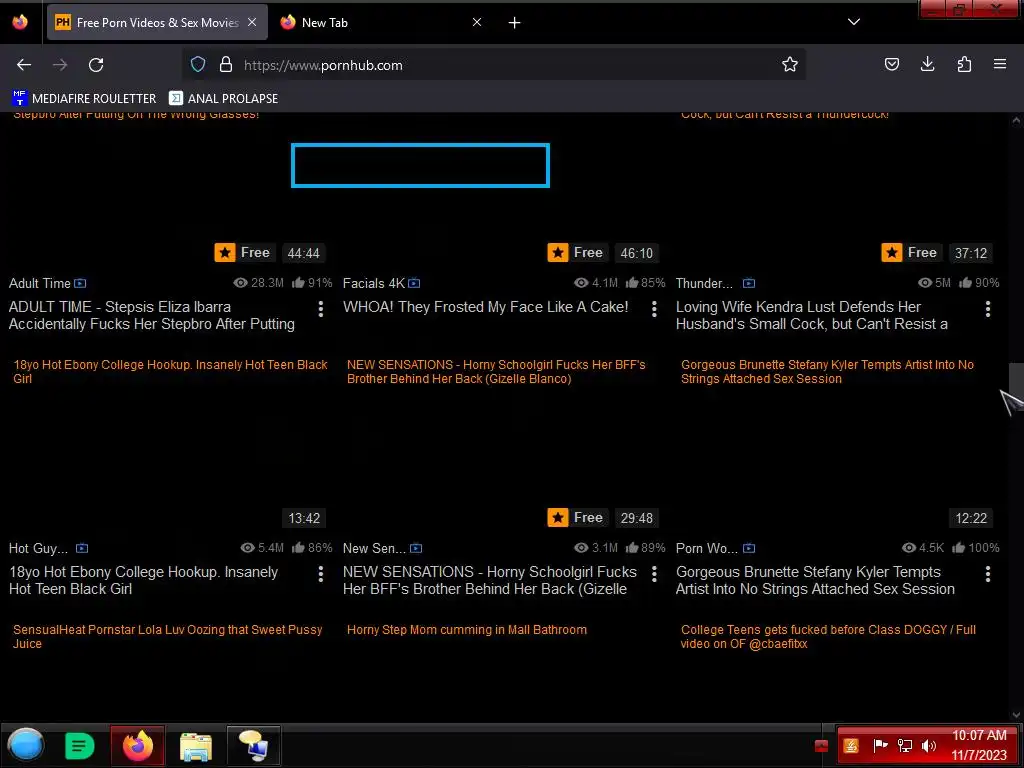Image resolution: width=1024 pixels, height=768 pixels.
Task: Open a new tab with the plus button
Action: (x=515, y=23)
